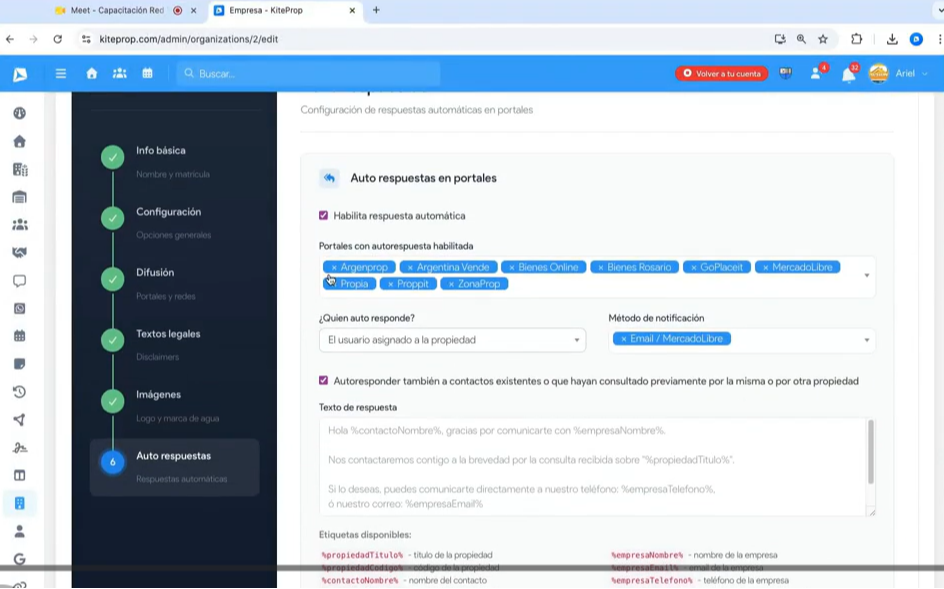Open the sticky note icon in sidebar
Viewport: 944px width, 589px height.
pos(19,364)
